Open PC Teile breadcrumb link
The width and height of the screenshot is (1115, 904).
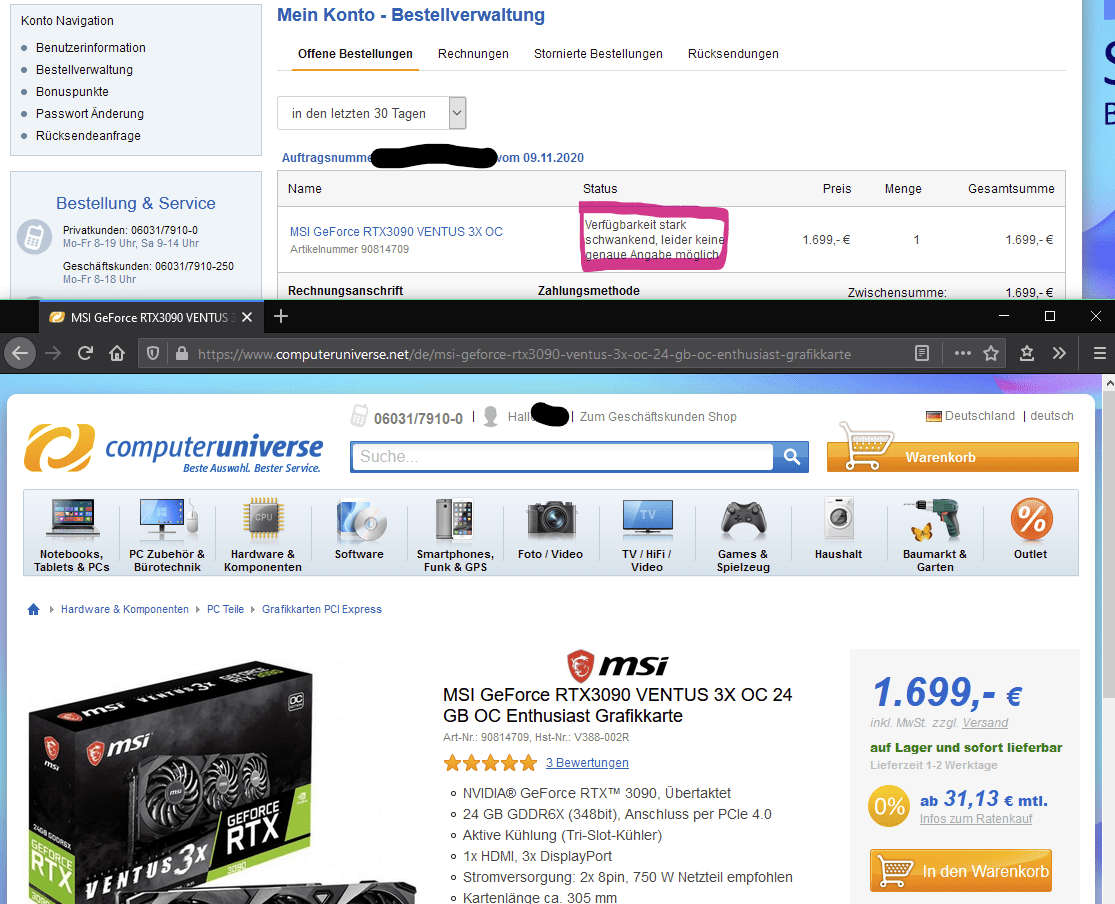pyautogui.click(x=225, y=610)
